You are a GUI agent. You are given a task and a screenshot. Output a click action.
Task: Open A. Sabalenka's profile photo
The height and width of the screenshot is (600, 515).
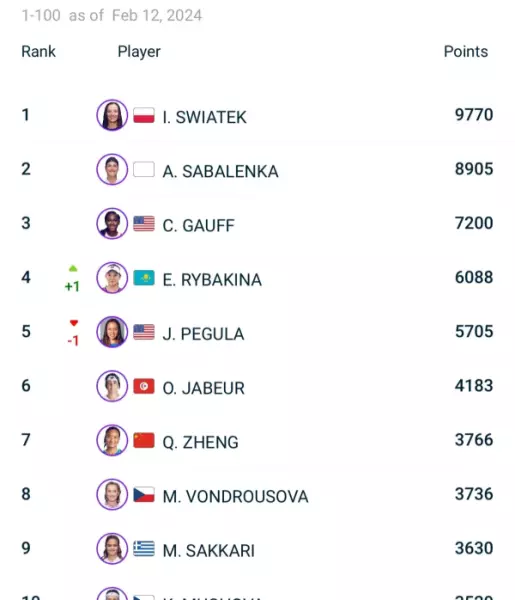click(x=112, y=169)
